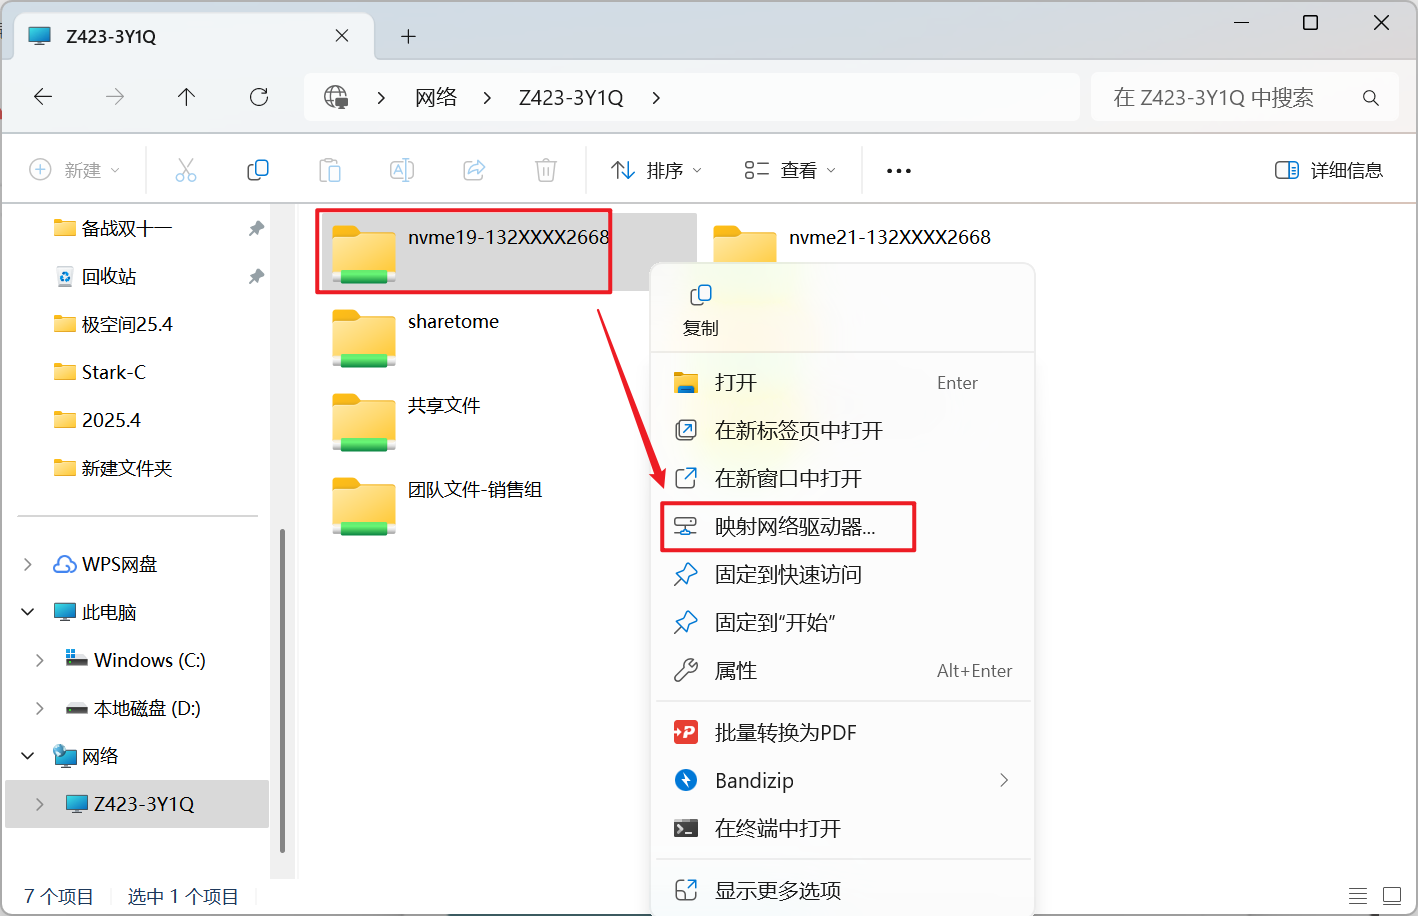Open 属性 from the context menu
The image size is (1418, 916).
843,671
